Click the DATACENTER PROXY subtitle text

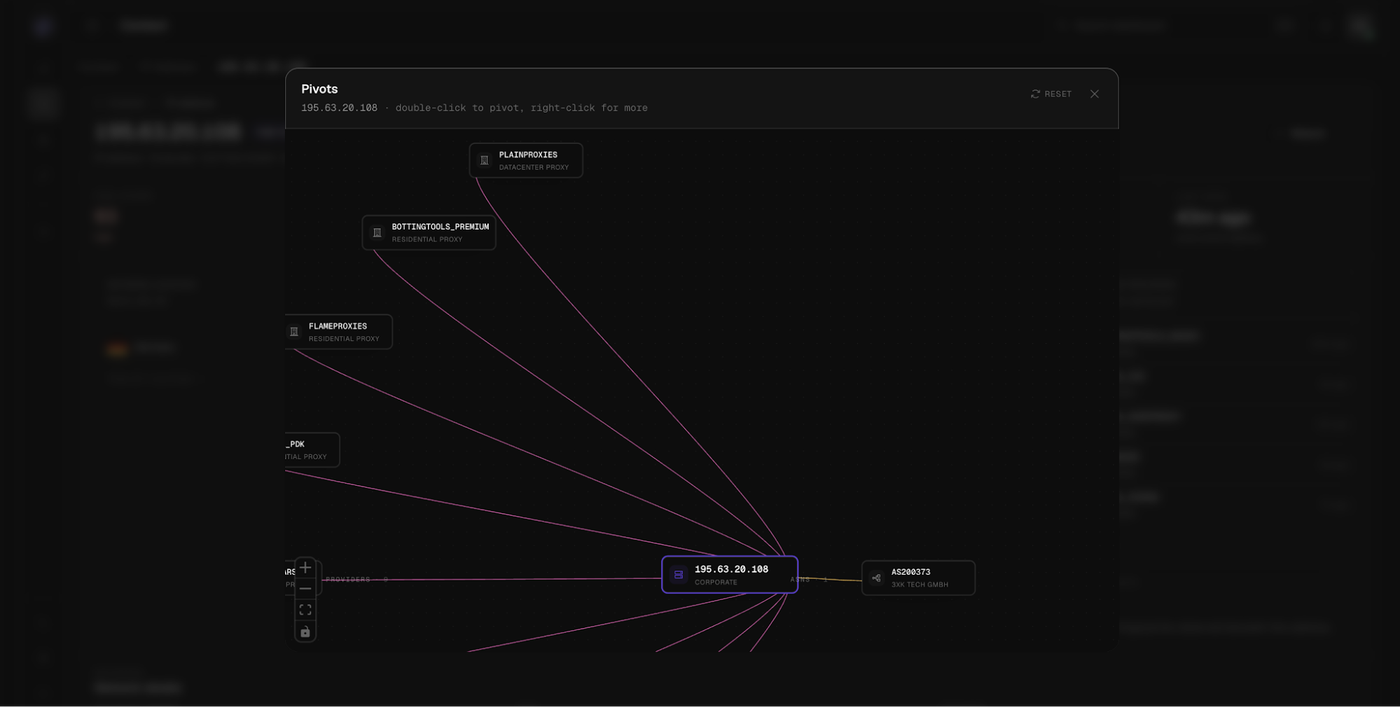click(x=534, y=168)
